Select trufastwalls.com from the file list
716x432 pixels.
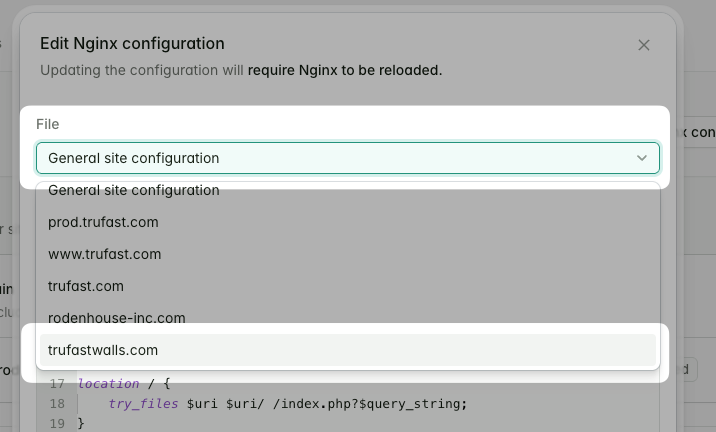click(348, 350)
